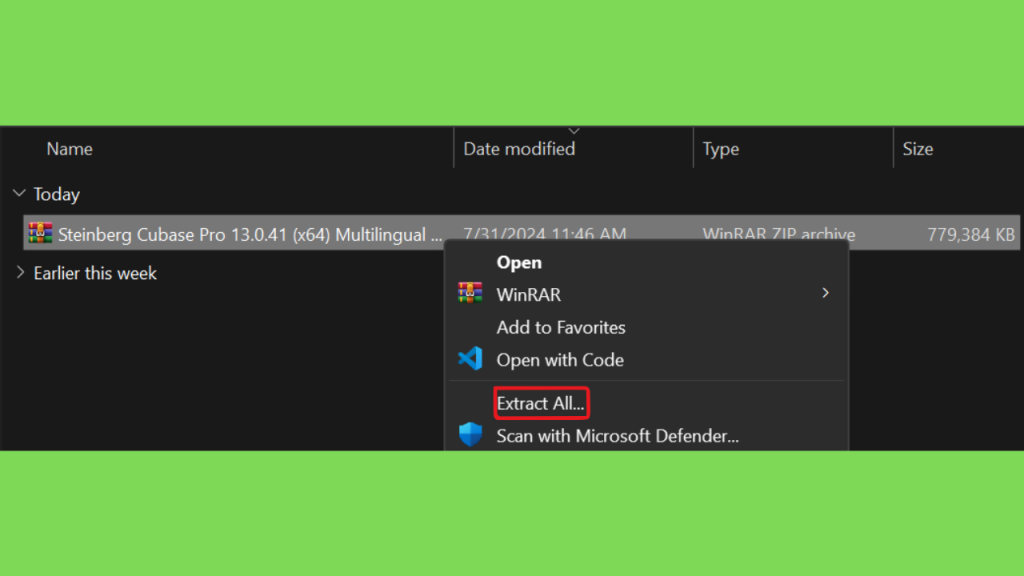
Task: Choose Open from the context menu
Action: 519,262
